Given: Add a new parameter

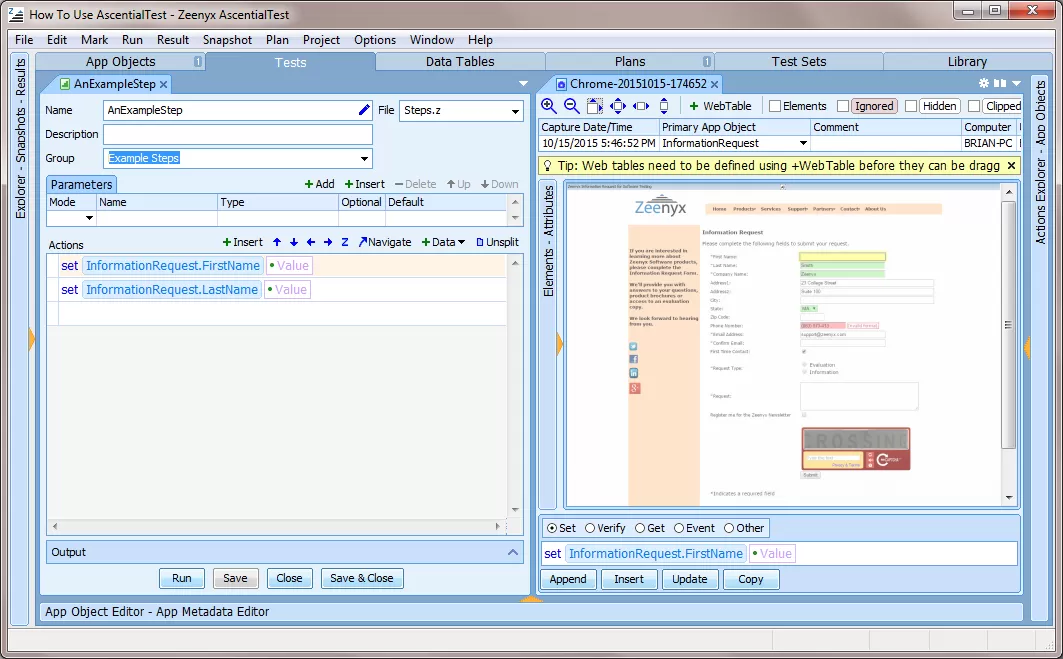Looking at the screenshot, I should click(319, 184).
